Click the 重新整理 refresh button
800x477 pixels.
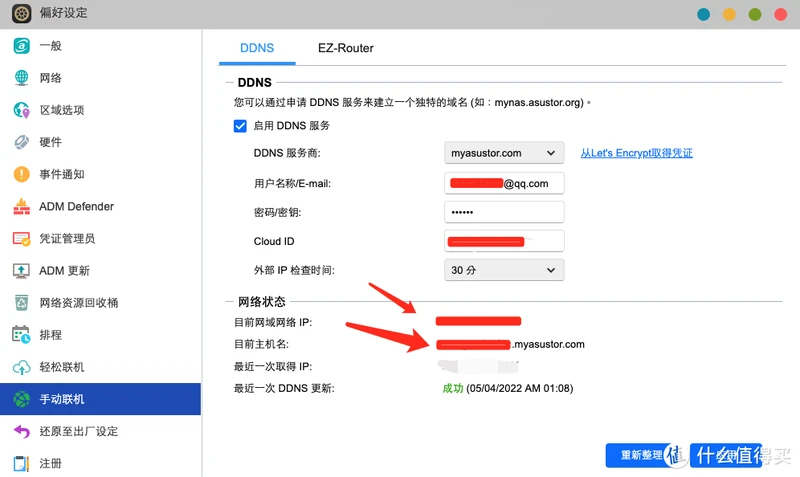[641, 455]
